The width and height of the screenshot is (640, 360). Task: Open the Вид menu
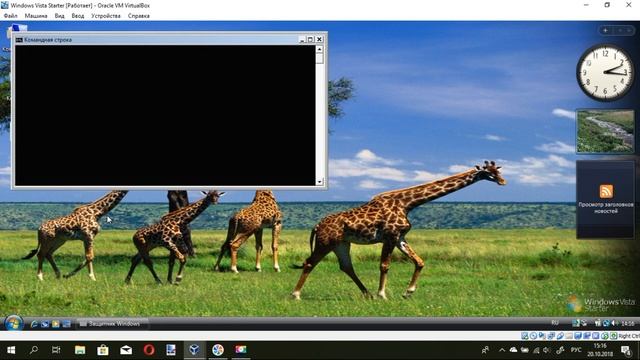point(60,16)
